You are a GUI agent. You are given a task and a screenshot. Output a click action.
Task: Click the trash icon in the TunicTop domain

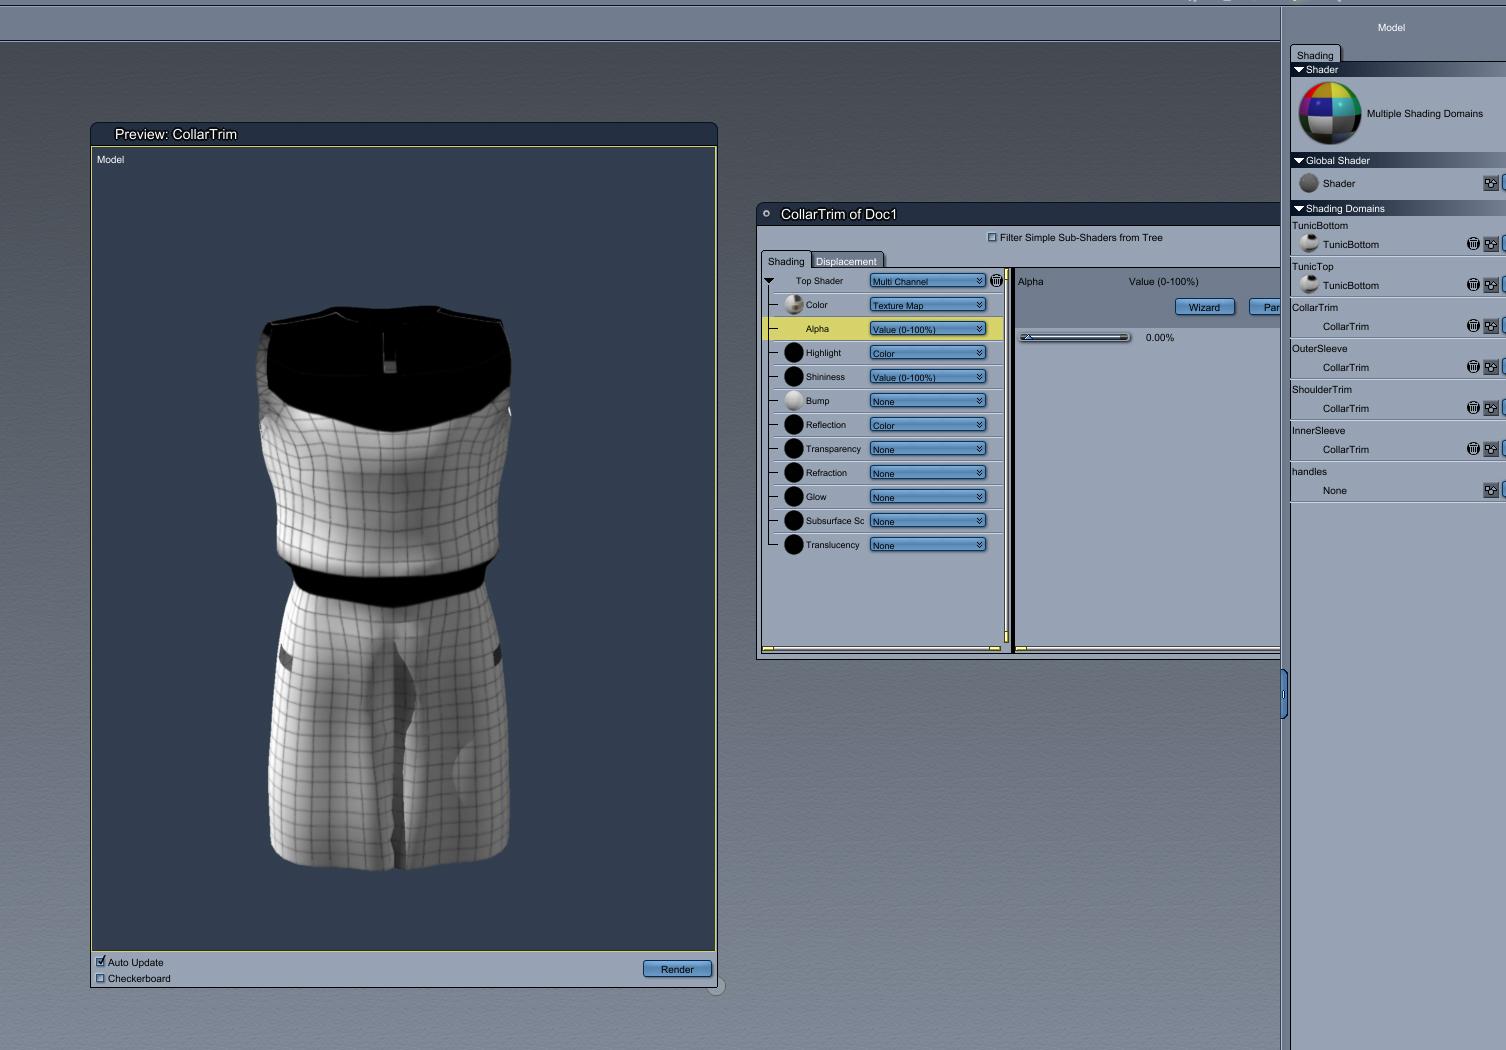tap(1473, 285)
